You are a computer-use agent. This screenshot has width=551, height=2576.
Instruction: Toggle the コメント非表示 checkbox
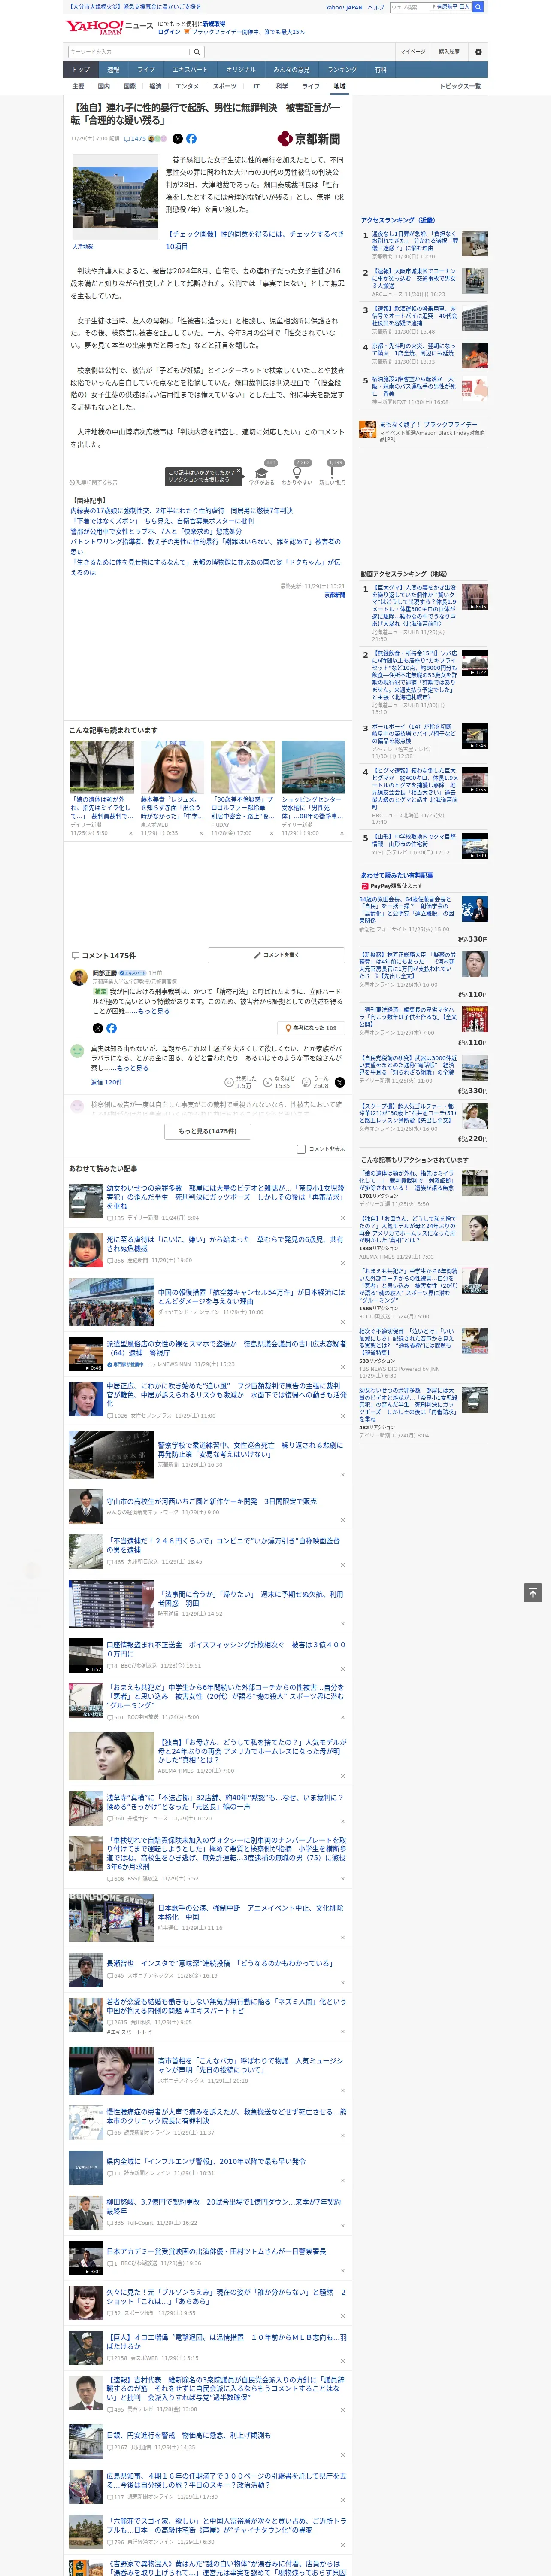(301, 1149)
